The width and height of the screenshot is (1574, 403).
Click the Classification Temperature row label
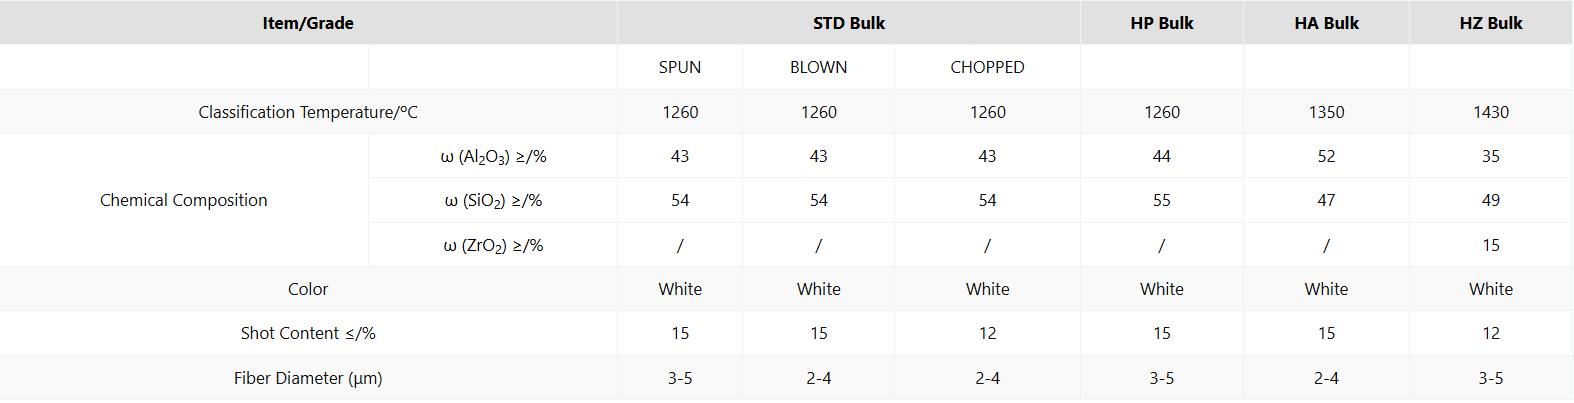point(308,112)
